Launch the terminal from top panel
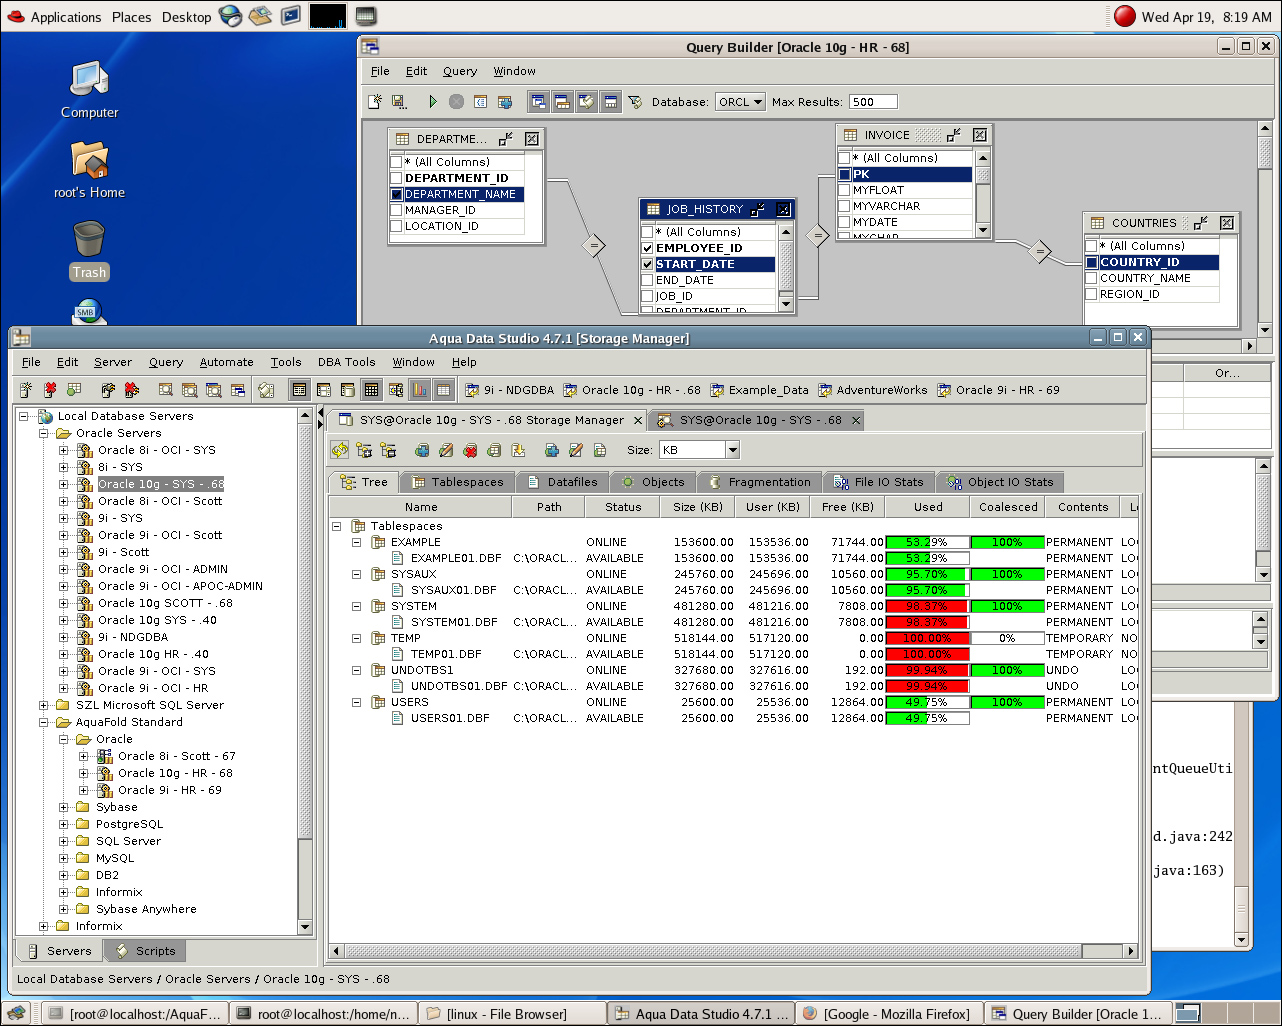Screen dimensions: 1282x1026 (x=291, y=16)
